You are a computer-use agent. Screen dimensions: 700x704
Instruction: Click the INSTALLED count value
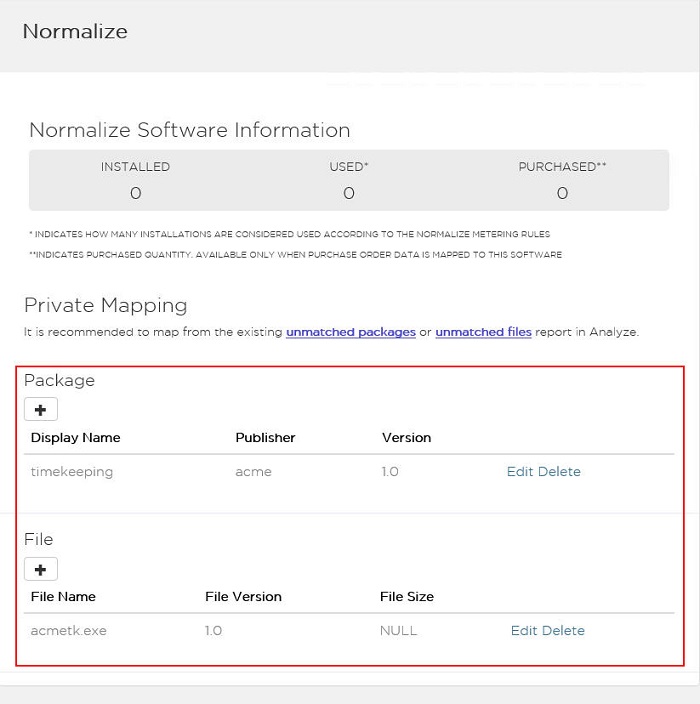tap(136, 193)
